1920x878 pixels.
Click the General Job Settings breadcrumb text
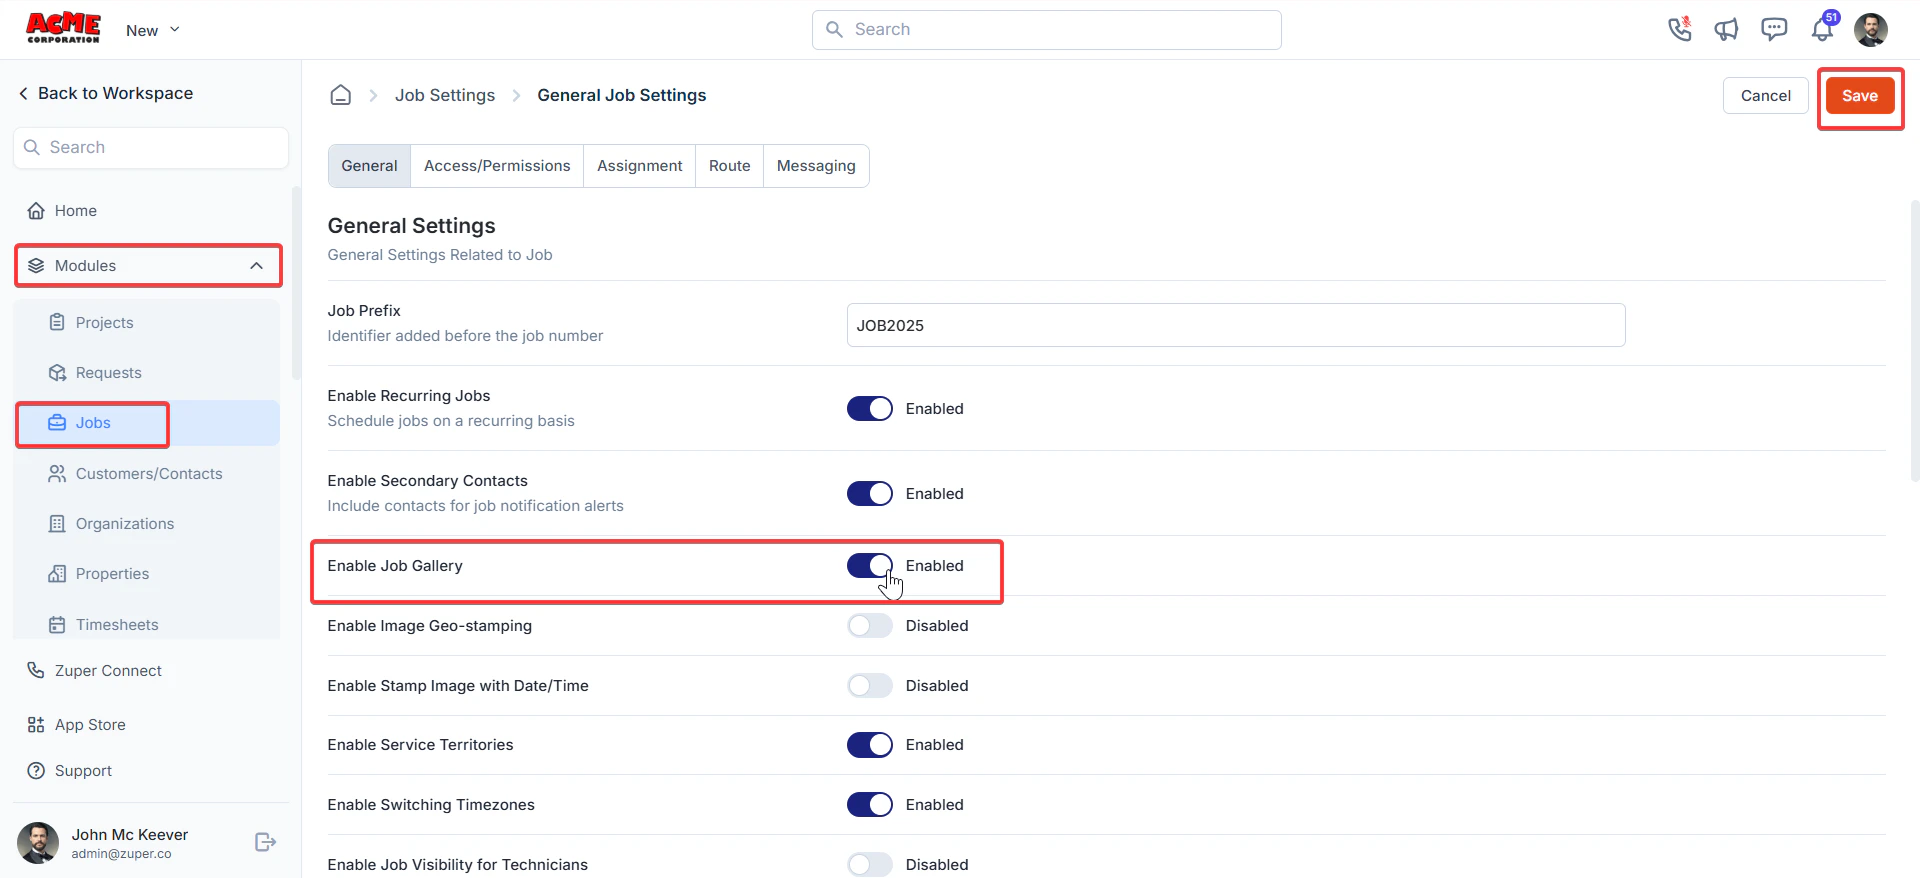[x=622, y=95]
